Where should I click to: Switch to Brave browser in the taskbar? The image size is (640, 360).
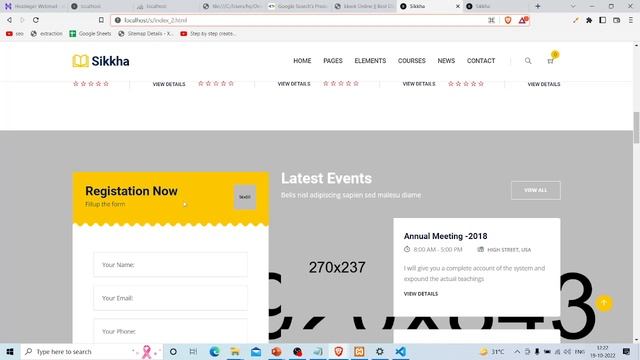tap(338, 351)
